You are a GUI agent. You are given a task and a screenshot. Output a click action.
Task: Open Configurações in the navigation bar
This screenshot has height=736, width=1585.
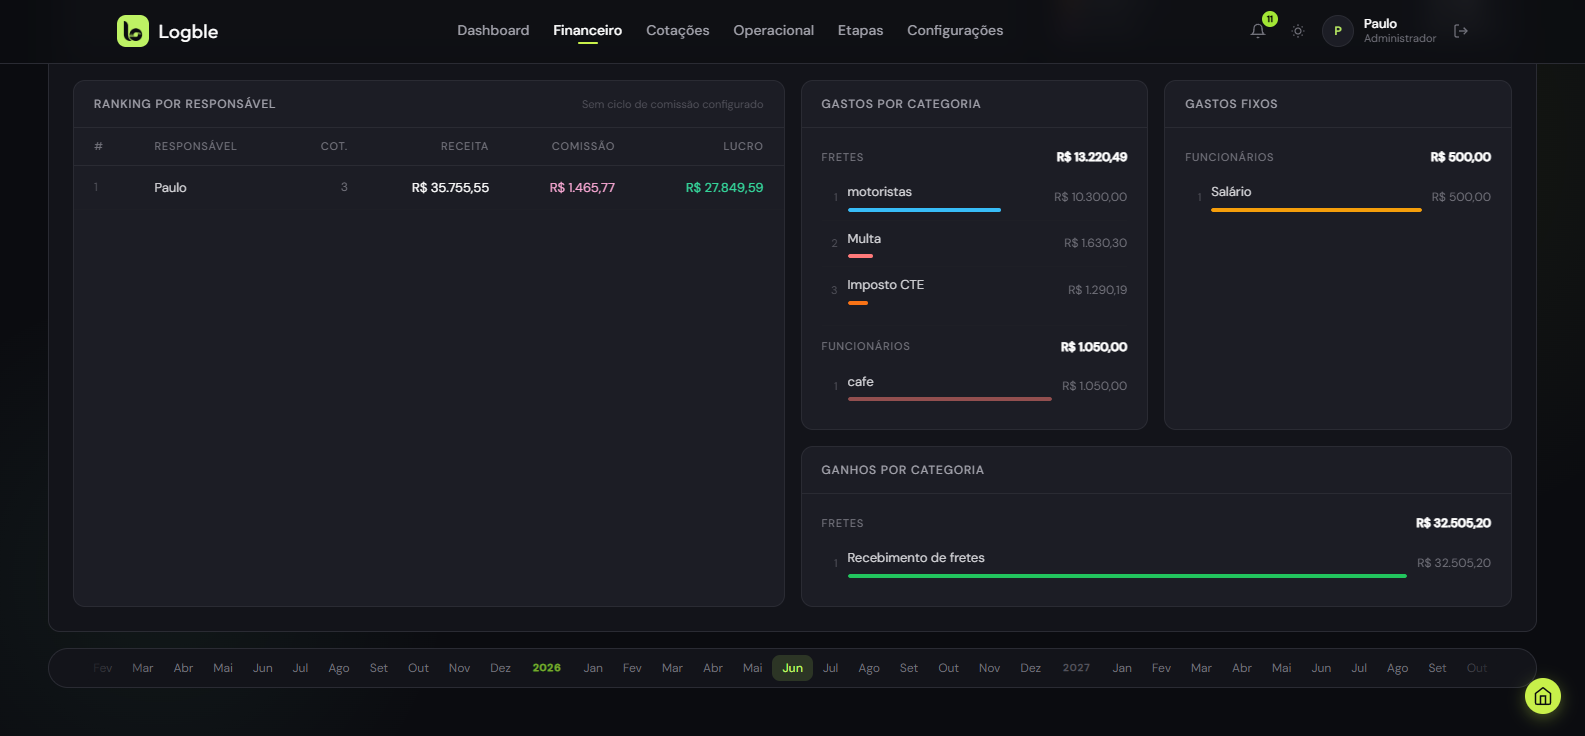955,31
